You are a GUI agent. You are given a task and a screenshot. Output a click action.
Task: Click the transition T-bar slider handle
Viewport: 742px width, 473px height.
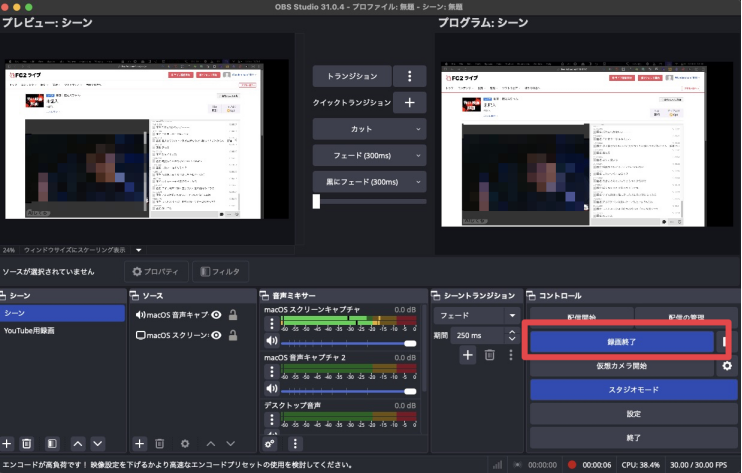click(x=317, y=201)
